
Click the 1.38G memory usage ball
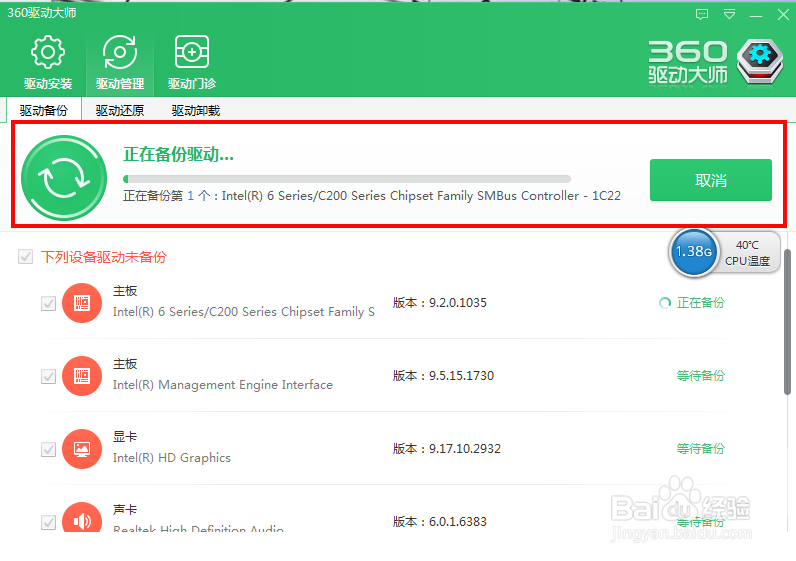[693, 252]
